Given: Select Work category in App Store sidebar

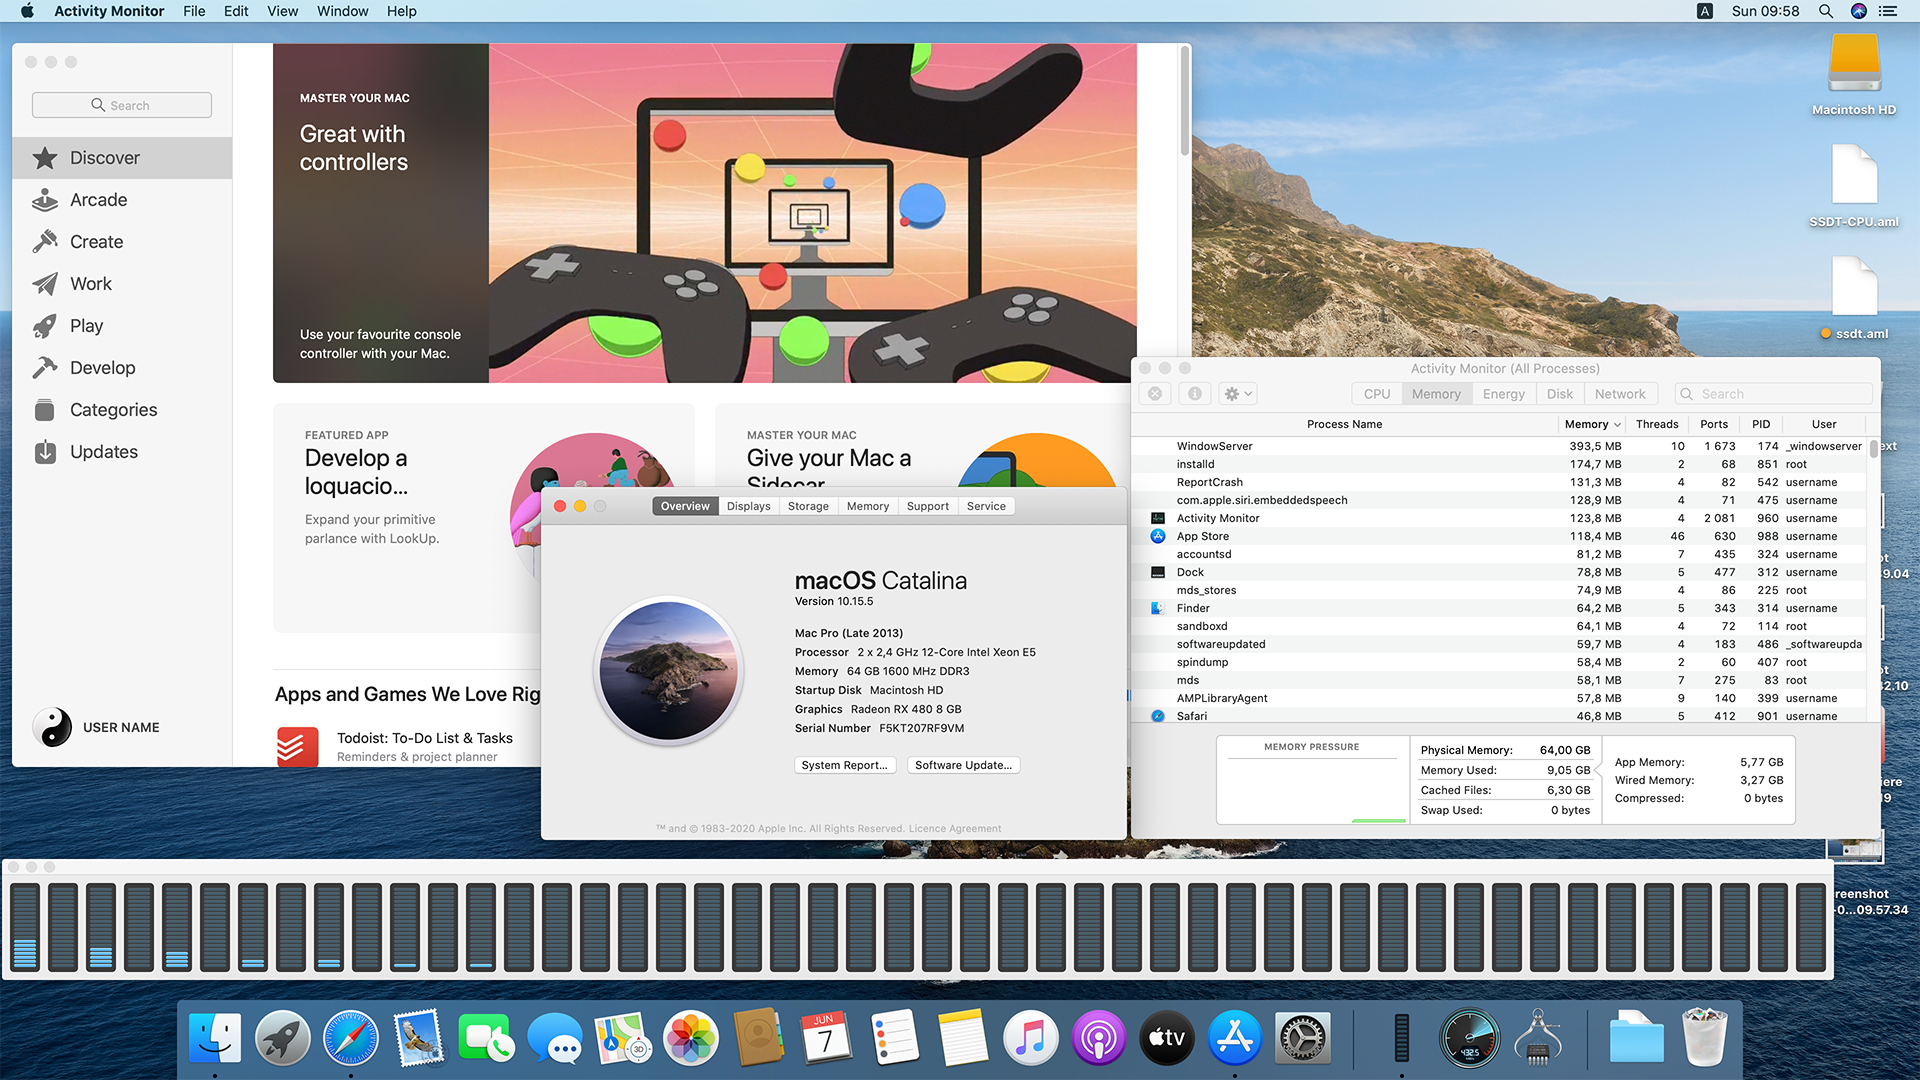Looking at the screenshot, I should coord(122,284).
